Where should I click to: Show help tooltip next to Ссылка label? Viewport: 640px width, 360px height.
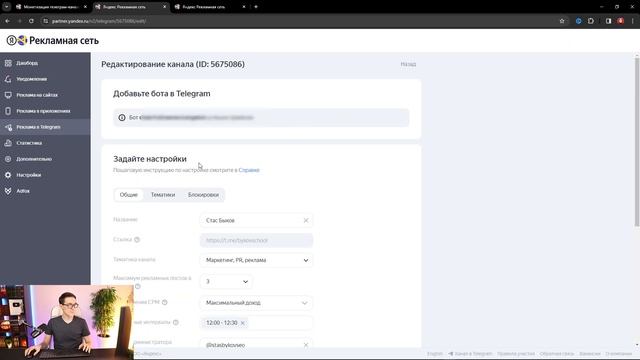137,240
